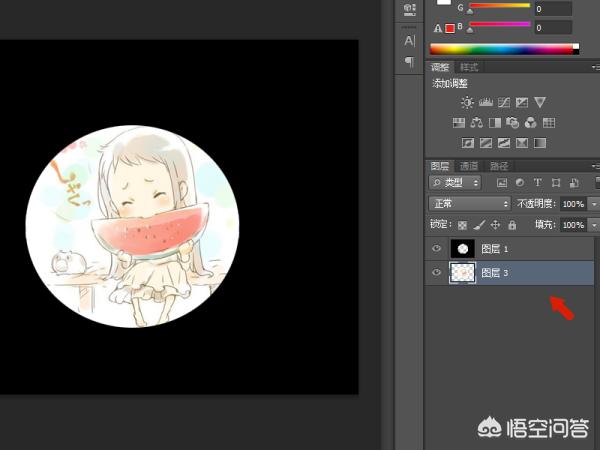The image size is (600, 450).
Task: Open the 正常 blend mode dropdown
Action: [469, 204]
